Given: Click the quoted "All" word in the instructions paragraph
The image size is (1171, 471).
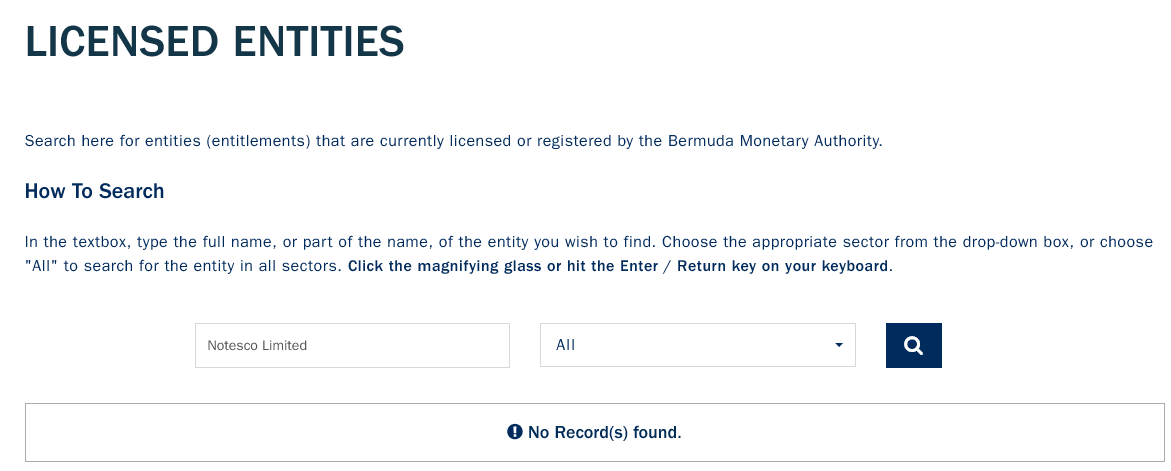Looking at the screenshot, I should point(42,266).
